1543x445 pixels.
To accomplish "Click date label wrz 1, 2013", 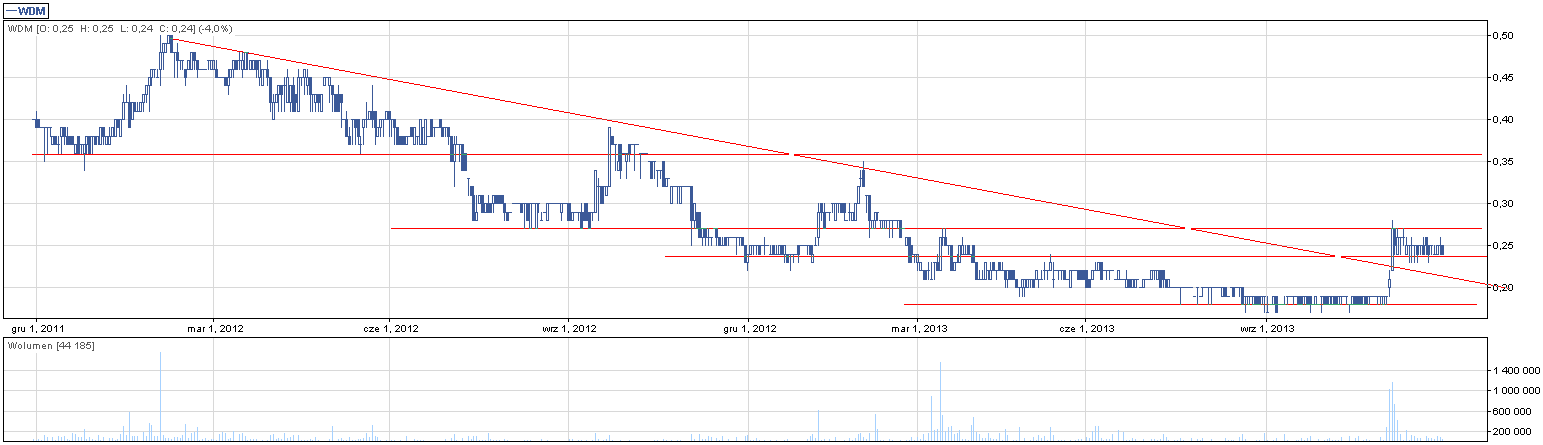I will pyautogui.click(x=1267, y=327).
